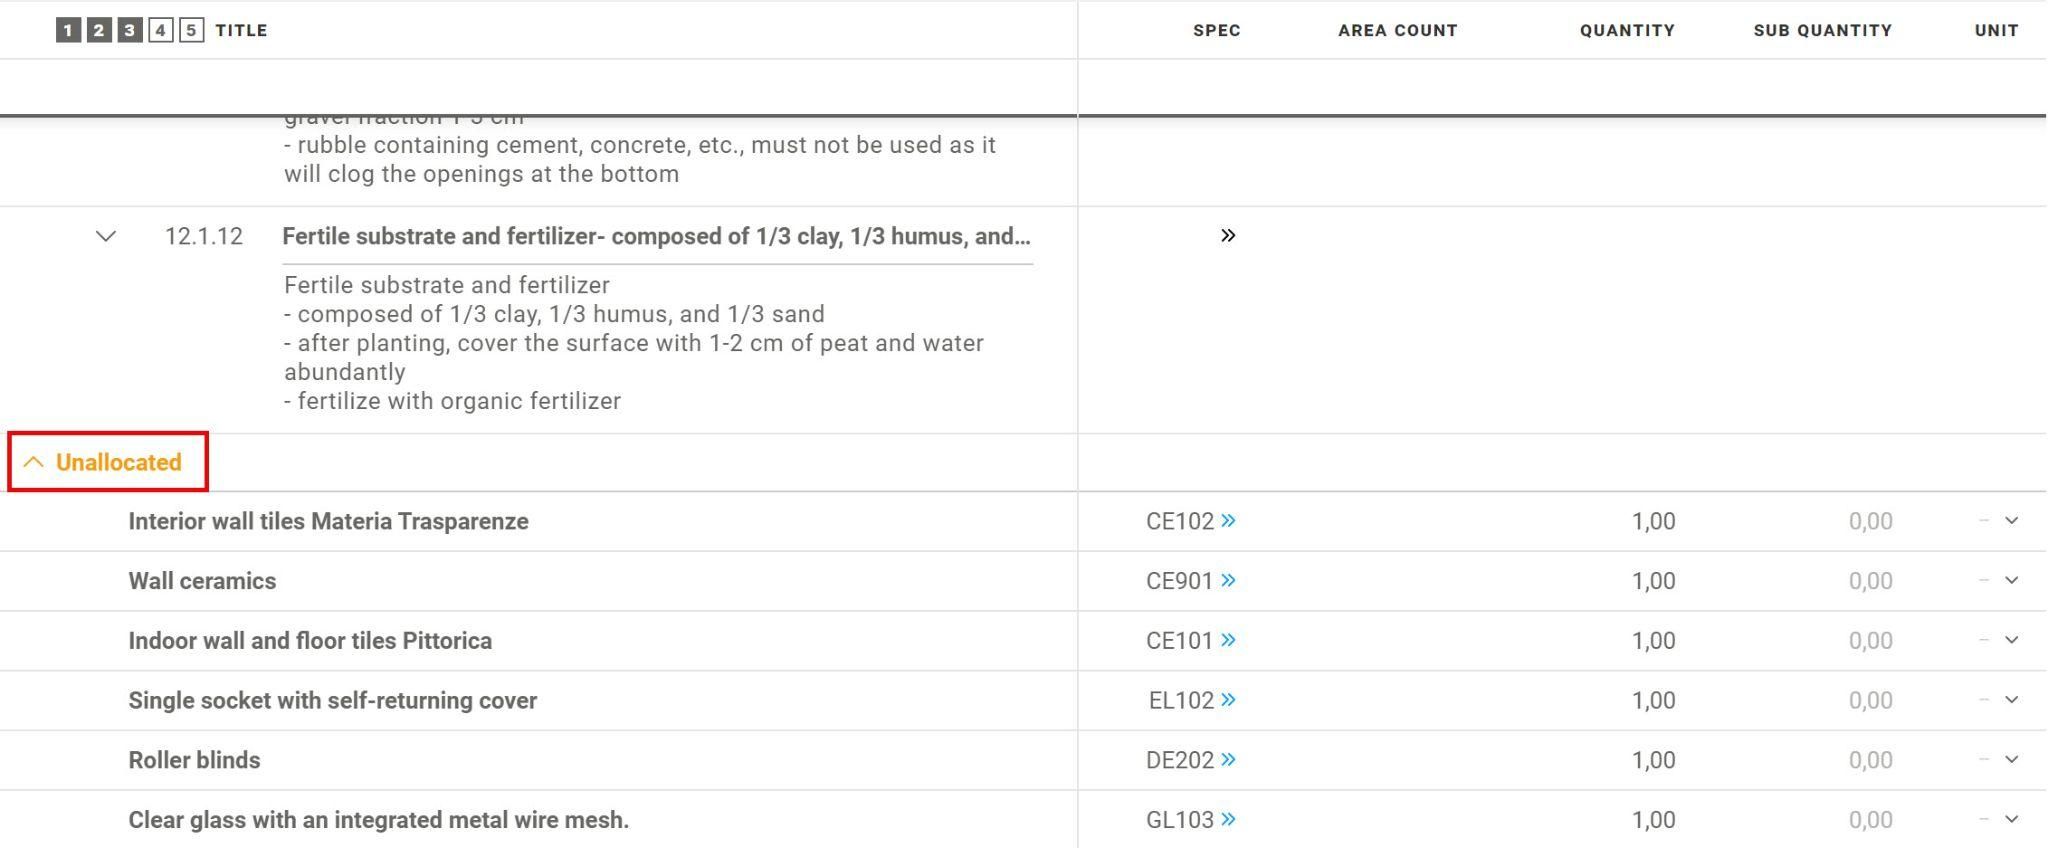The width and height of the screenshot is (2048, 848).
Task: Click 'fertilize with organic fertilizer' line
Action: (x=452, y=401)
